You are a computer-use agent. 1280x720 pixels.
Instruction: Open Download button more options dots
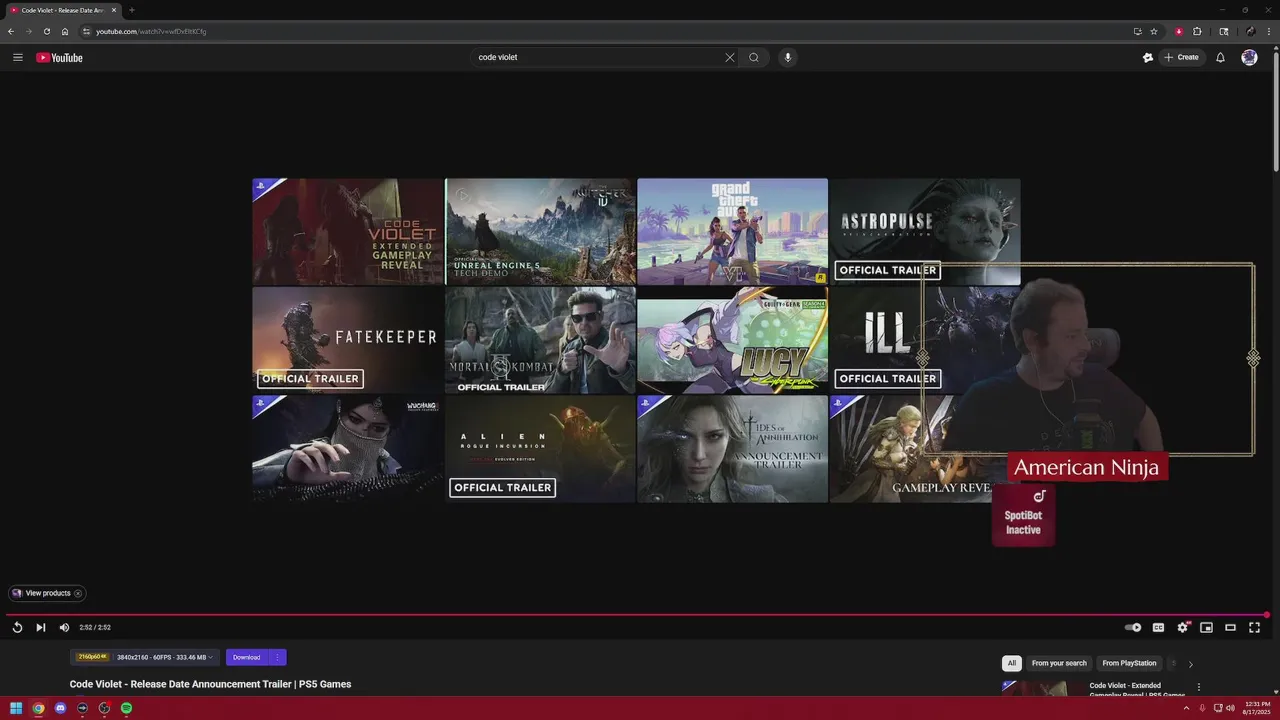(277, 657)
